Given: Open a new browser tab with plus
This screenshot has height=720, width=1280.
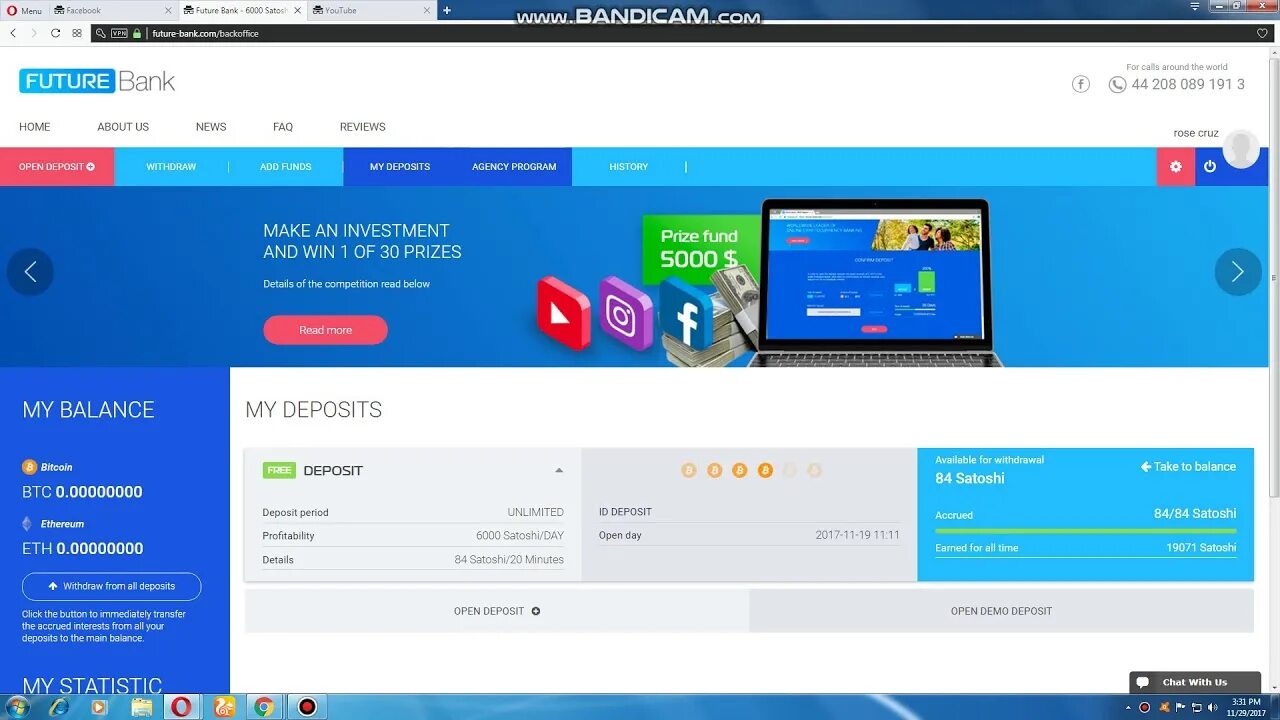Looking at the screenshot, I should pyautogui.click(x=447, y=10).
